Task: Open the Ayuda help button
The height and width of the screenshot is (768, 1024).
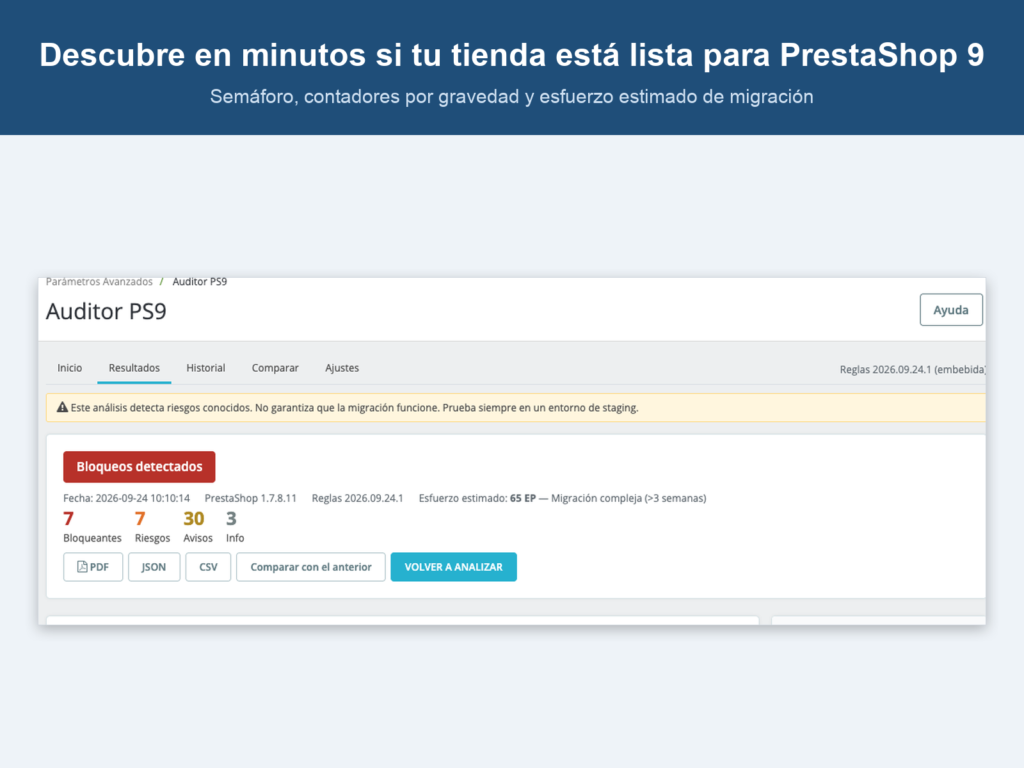Action: [x=950, y=310]
